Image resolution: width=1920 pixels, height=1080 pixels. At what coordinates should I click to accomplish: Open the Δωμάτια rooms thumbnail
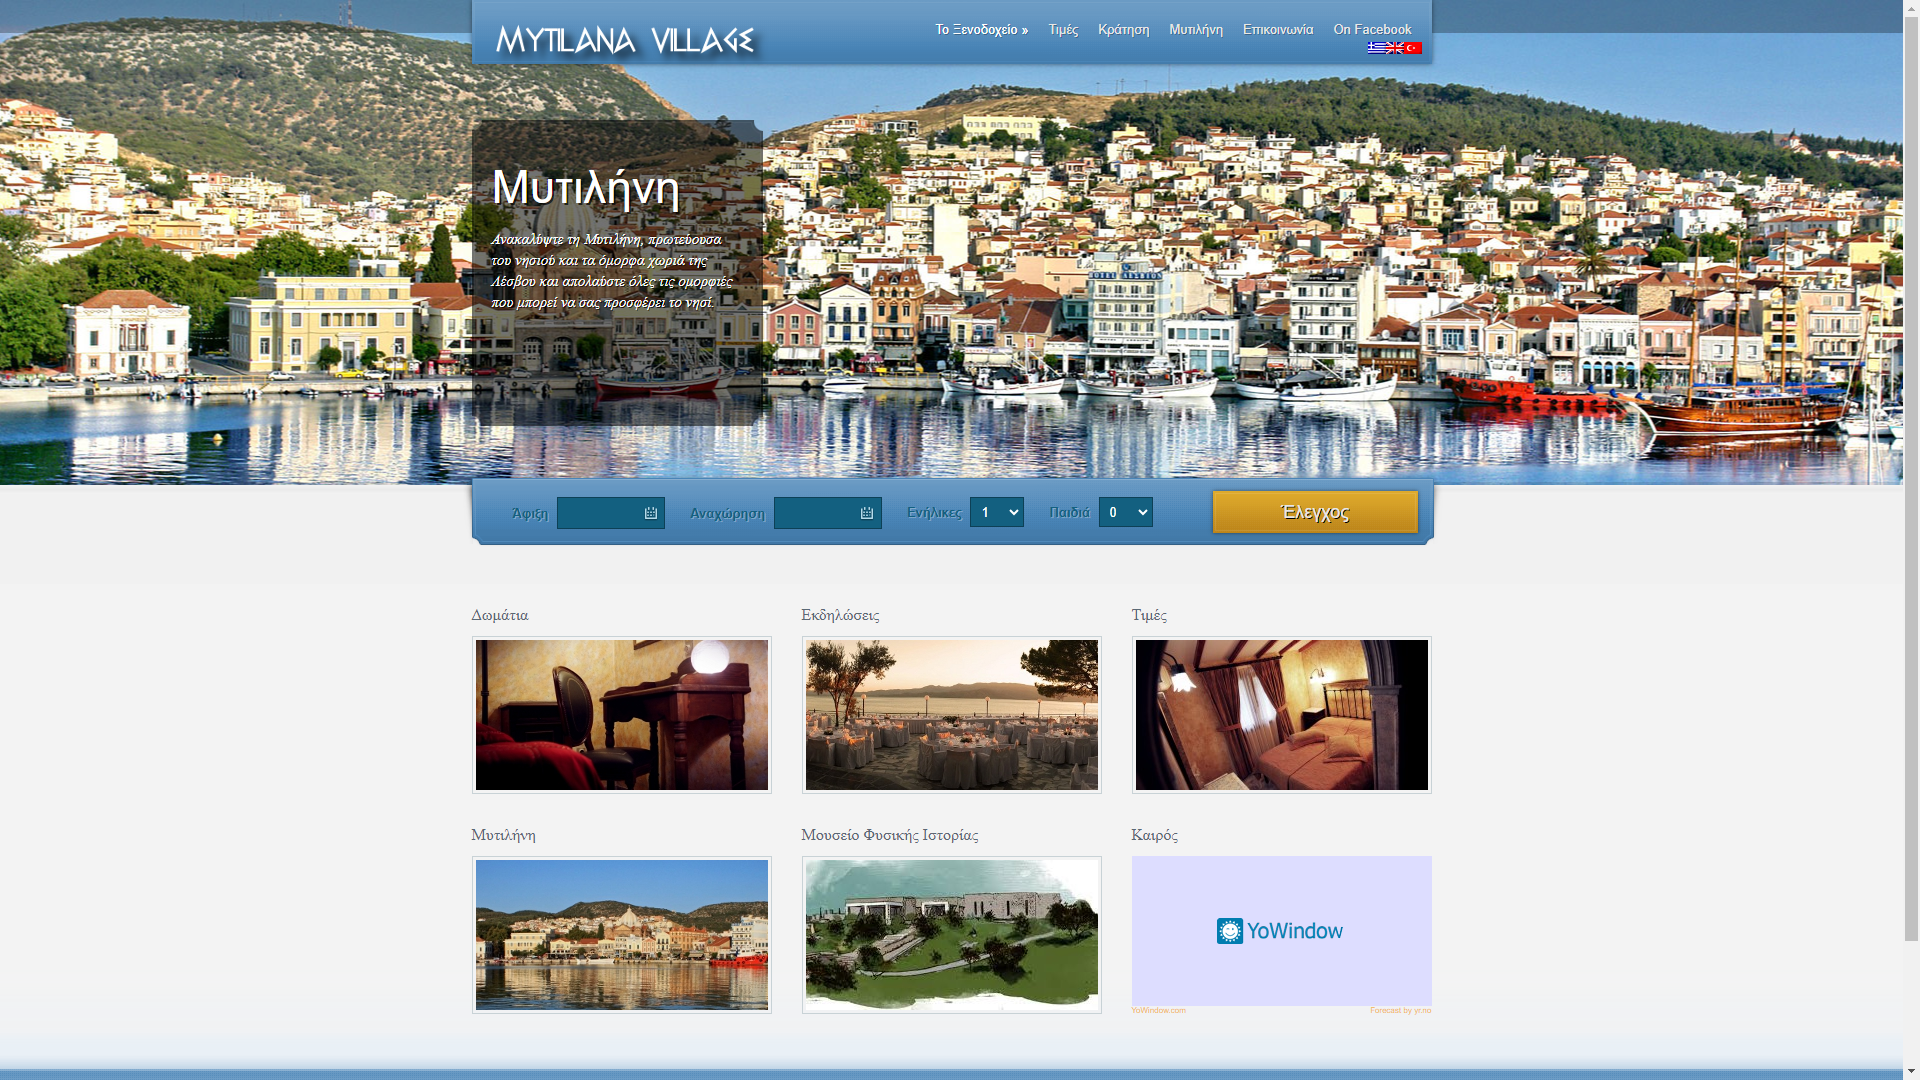click(621, 715)
